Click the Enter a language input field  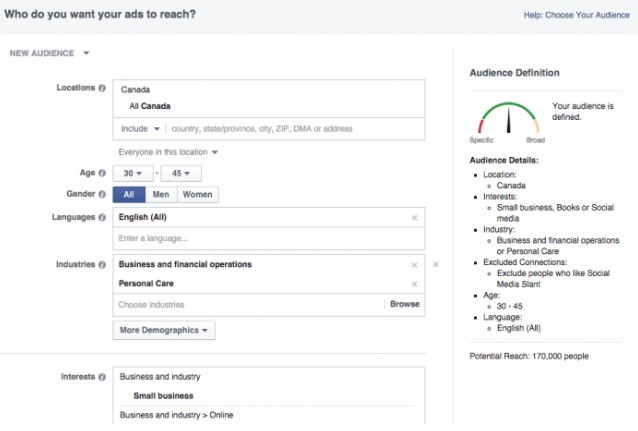pyautogui.click(x=260, y=238)
